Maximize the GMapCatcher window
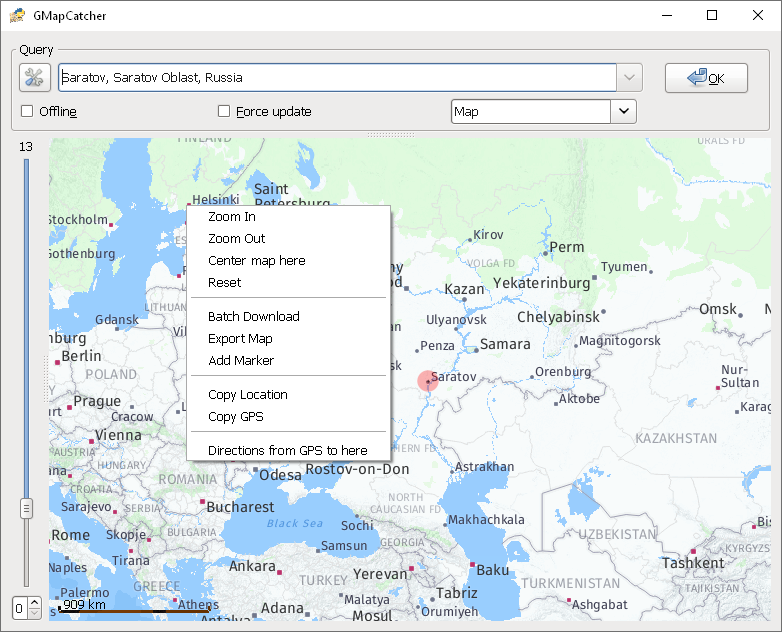782x632 pixels. click(712, 15)
